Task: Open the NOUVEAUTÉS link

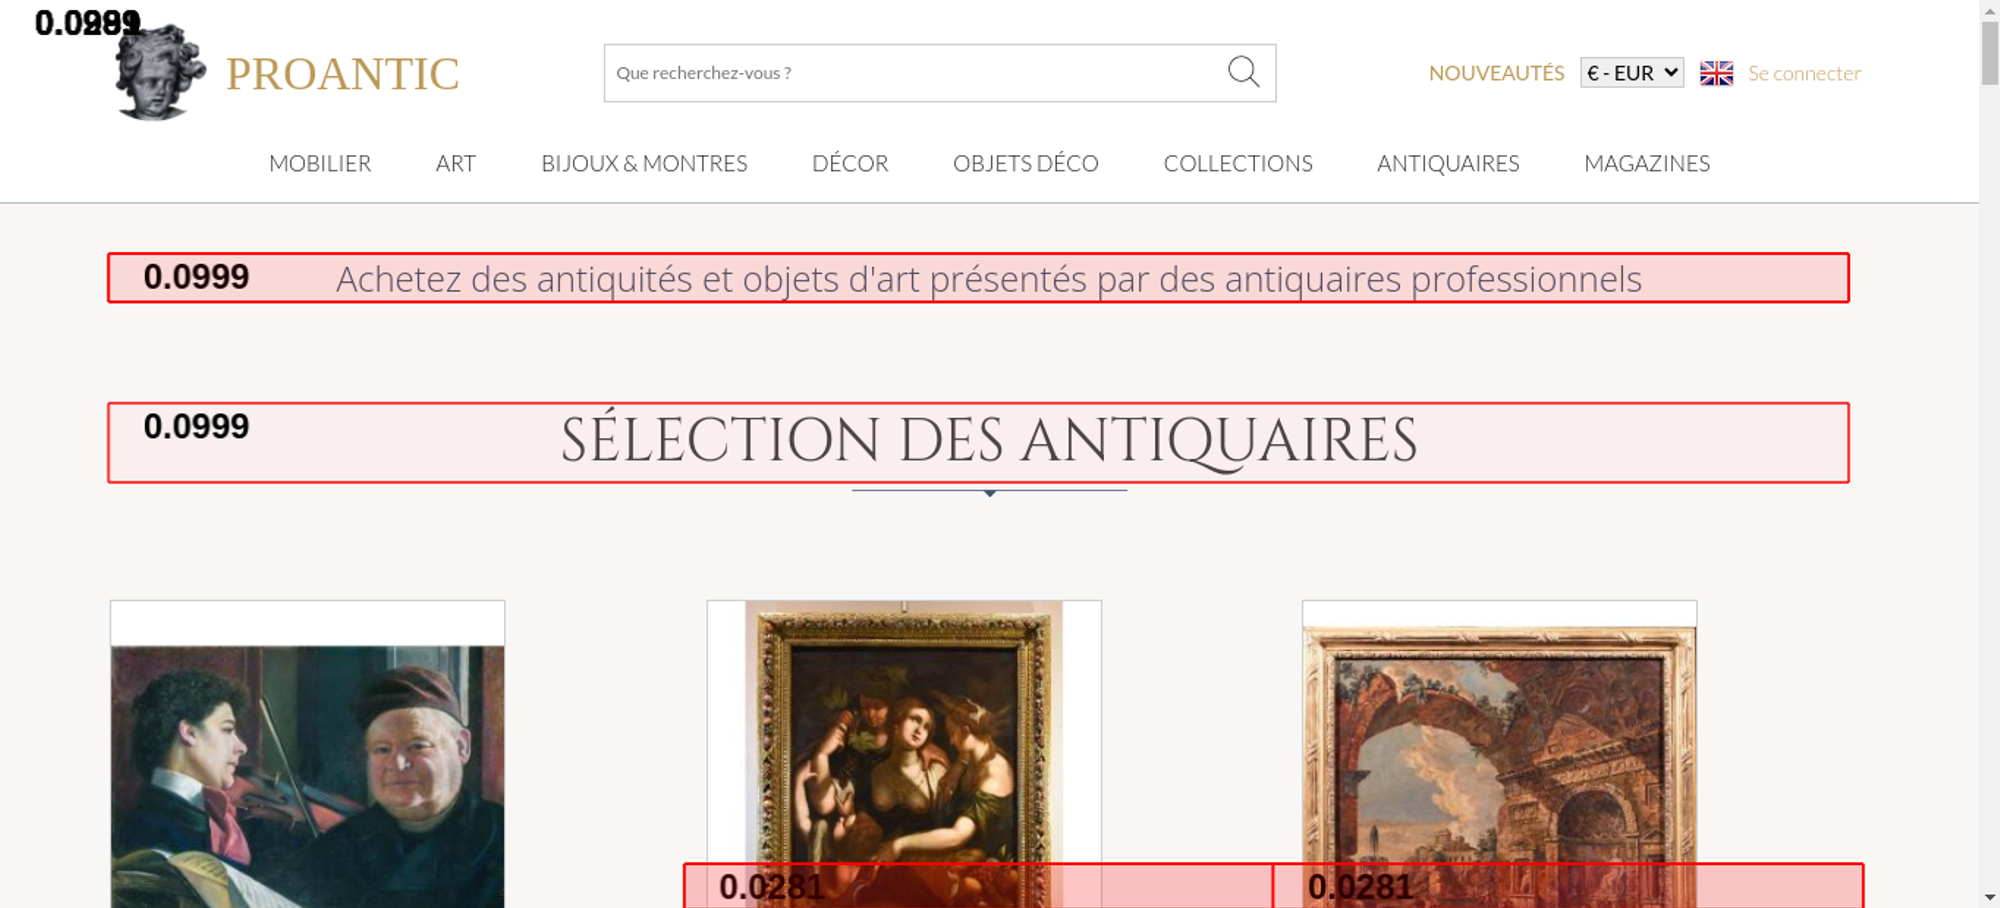Action: click(1496, 73)
